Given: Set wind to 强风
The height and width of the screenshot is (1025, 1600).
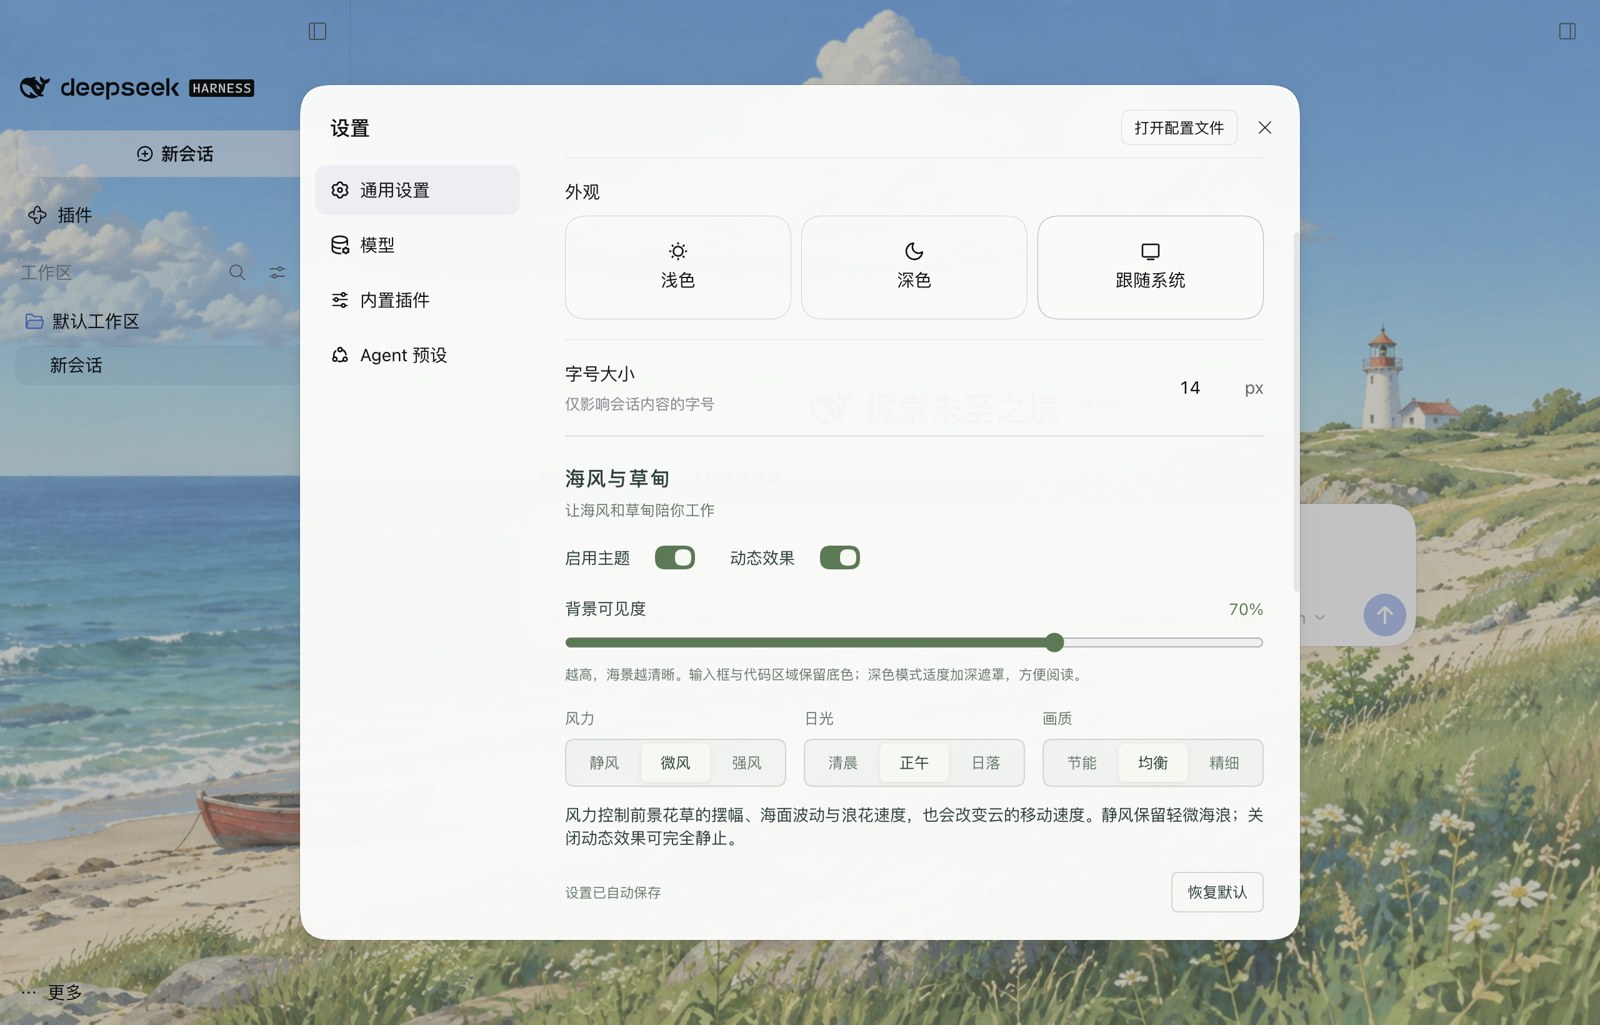Looking at the screenshot, I should pyautogui.click(x=746, y=763).
